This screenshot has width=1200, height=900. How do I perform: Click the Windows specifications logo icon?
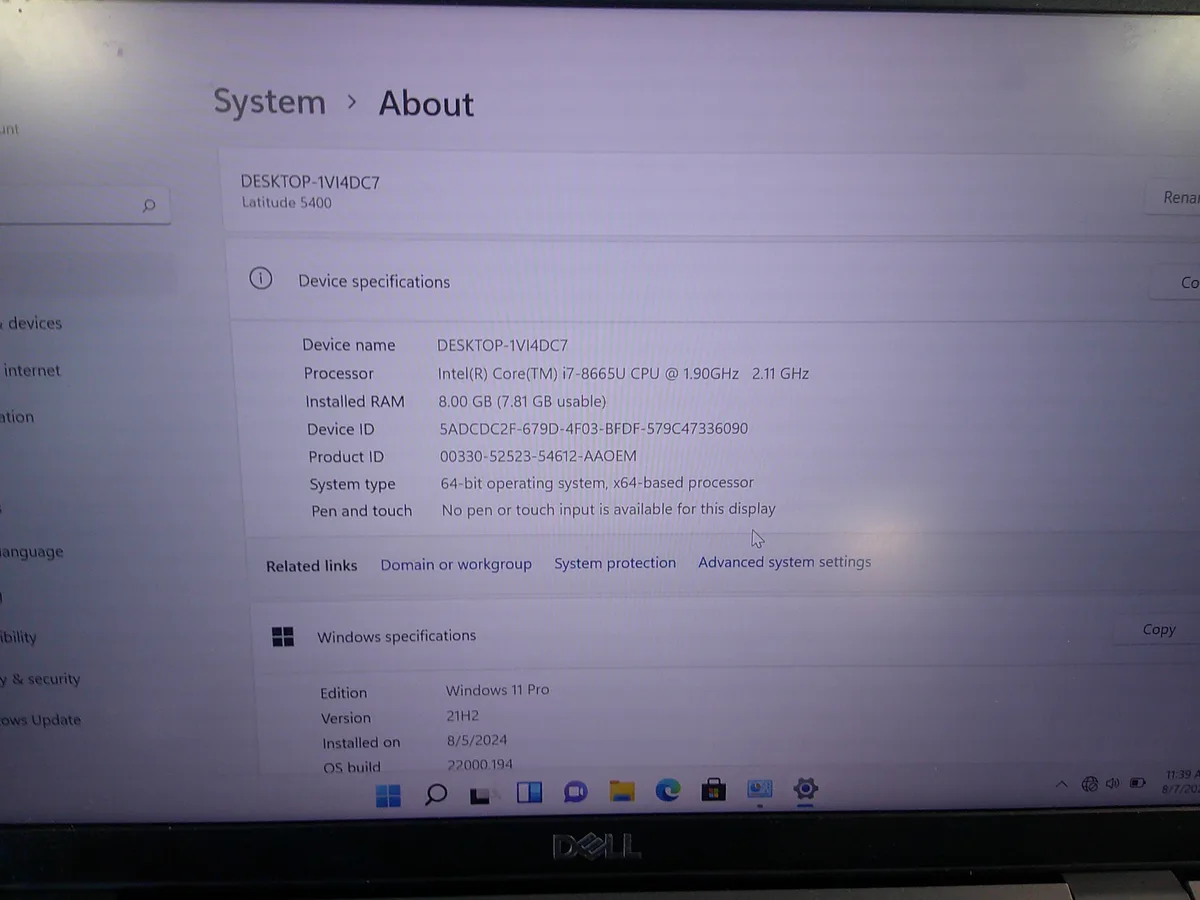point(283,637)
